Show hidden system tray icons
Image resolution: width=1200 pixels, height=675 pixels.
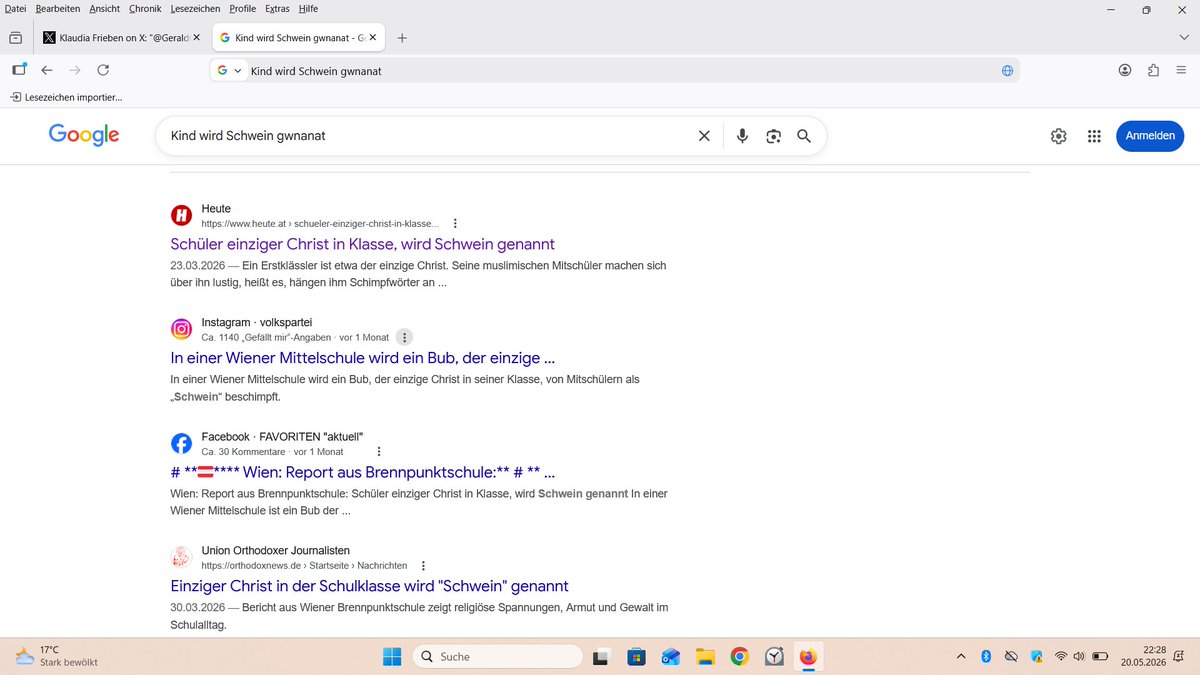(x=961, y=657)
